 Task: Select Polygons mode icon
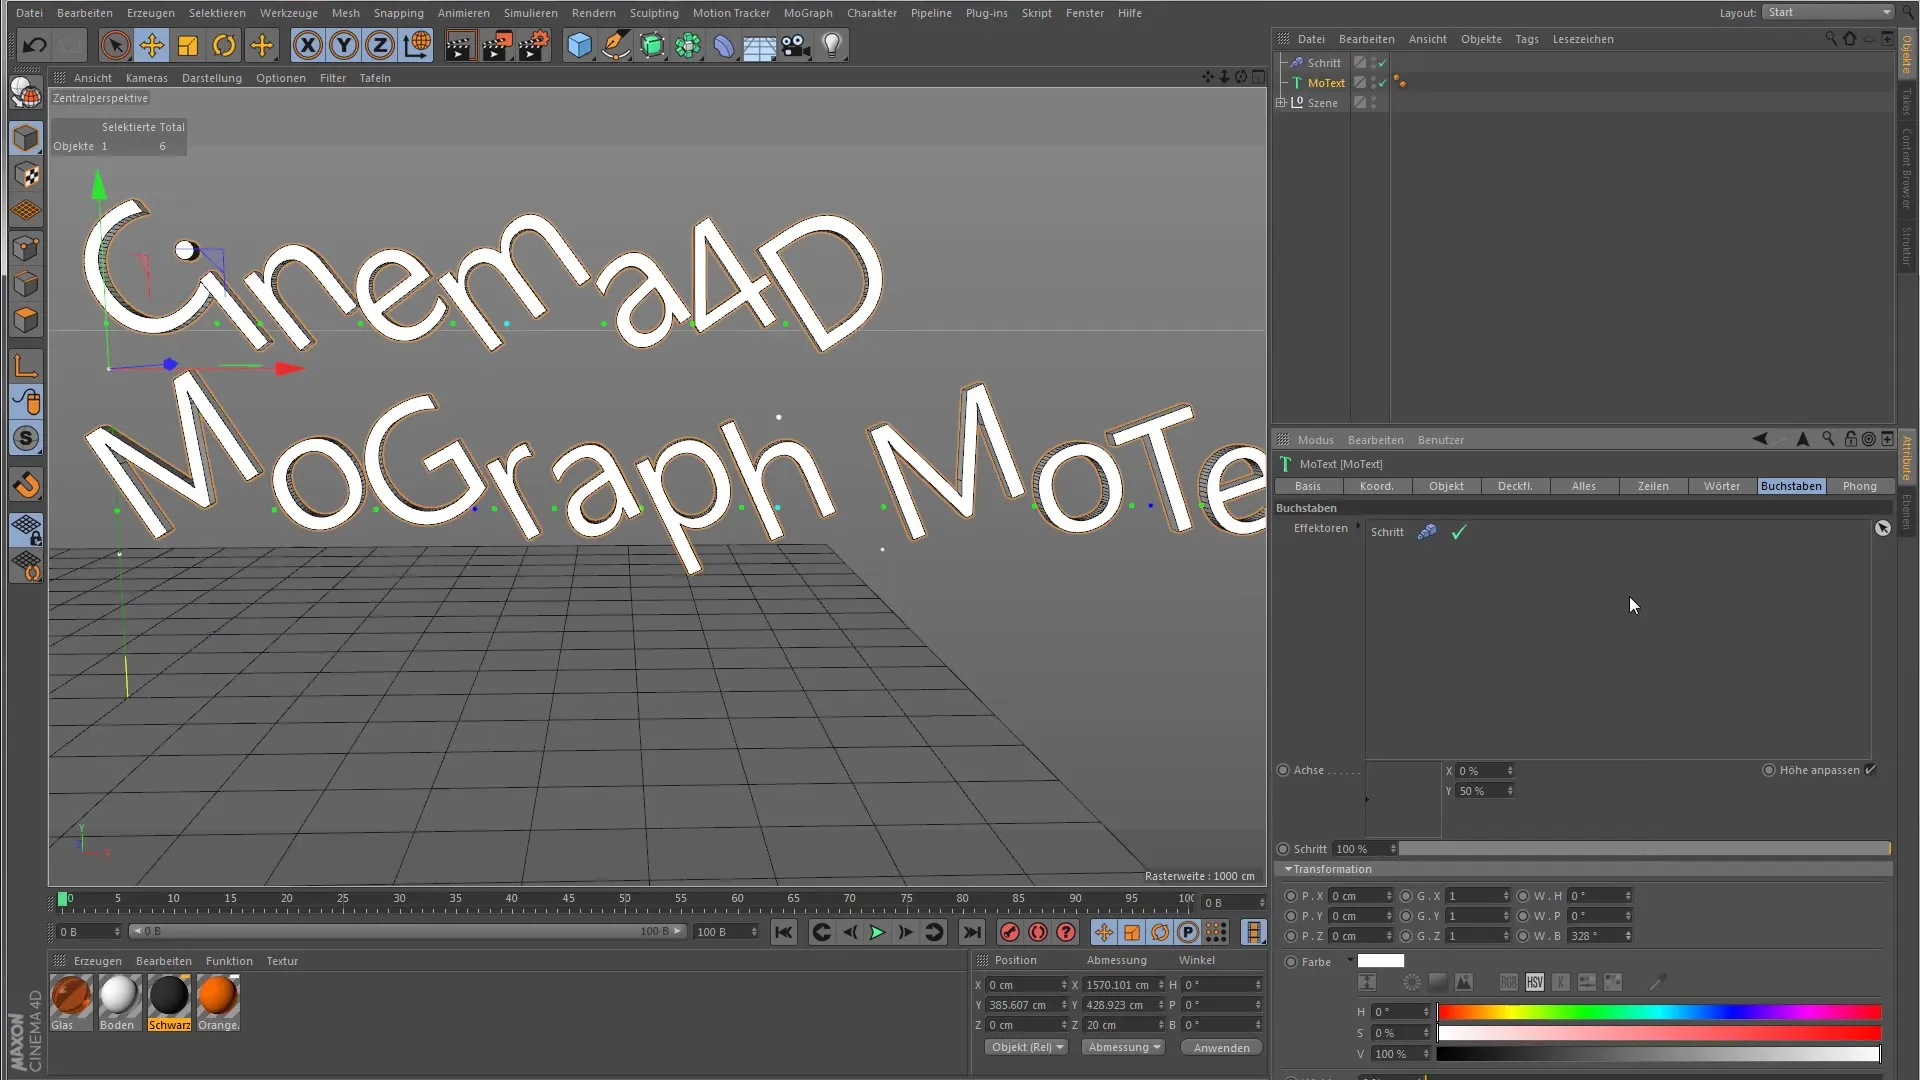click(26, 320)
